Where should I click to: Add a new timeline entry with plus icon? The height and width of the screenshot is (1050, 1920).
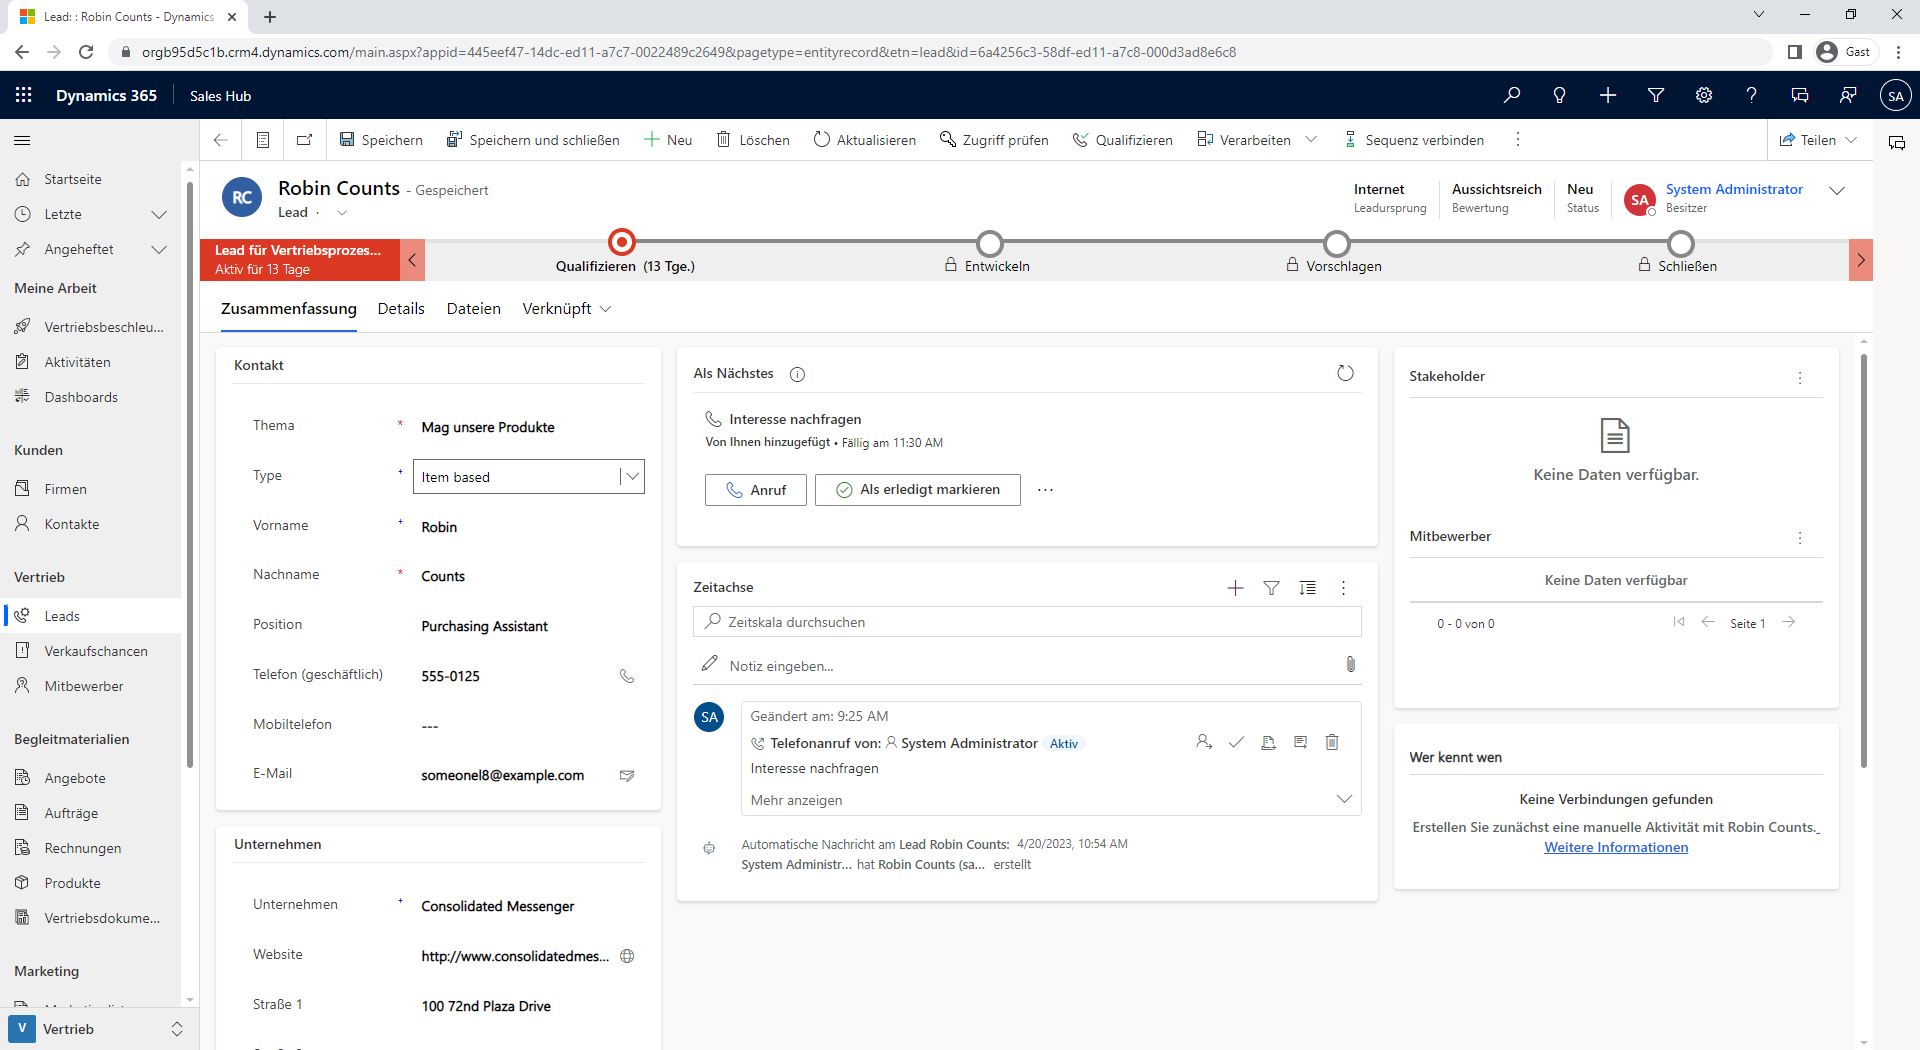pos(1235,588)
